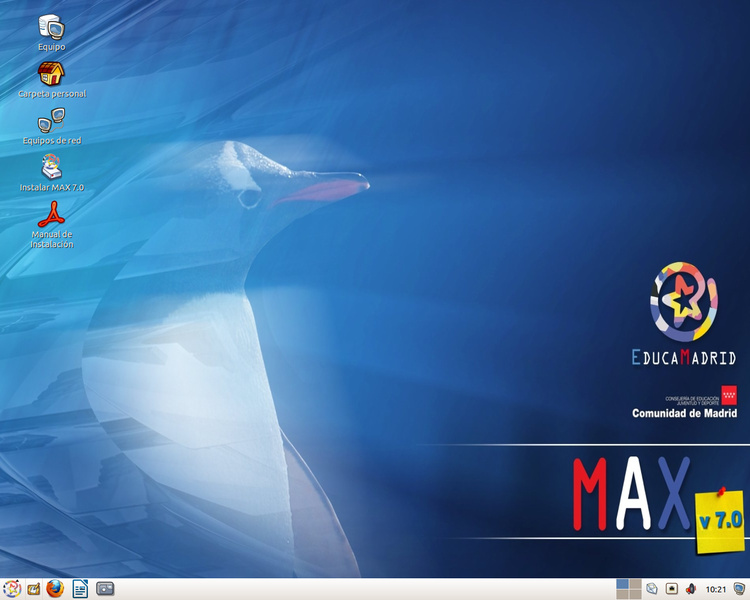Screen dimensions: 750x600
Task: Open the Carpeta personal home folder icon
Action: click(52, 79)
